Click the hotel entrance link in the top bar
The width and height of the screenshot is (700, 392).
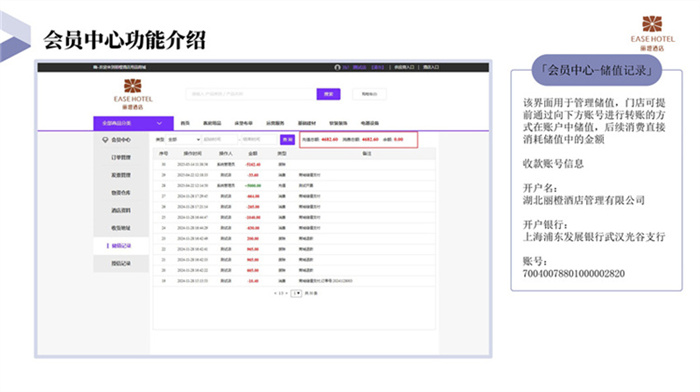tap(431, 67)
